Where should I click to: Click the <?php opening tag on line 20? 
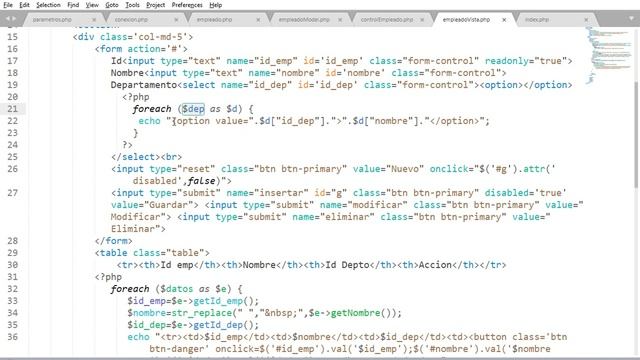pyautogui.click(x=136, y=97)
